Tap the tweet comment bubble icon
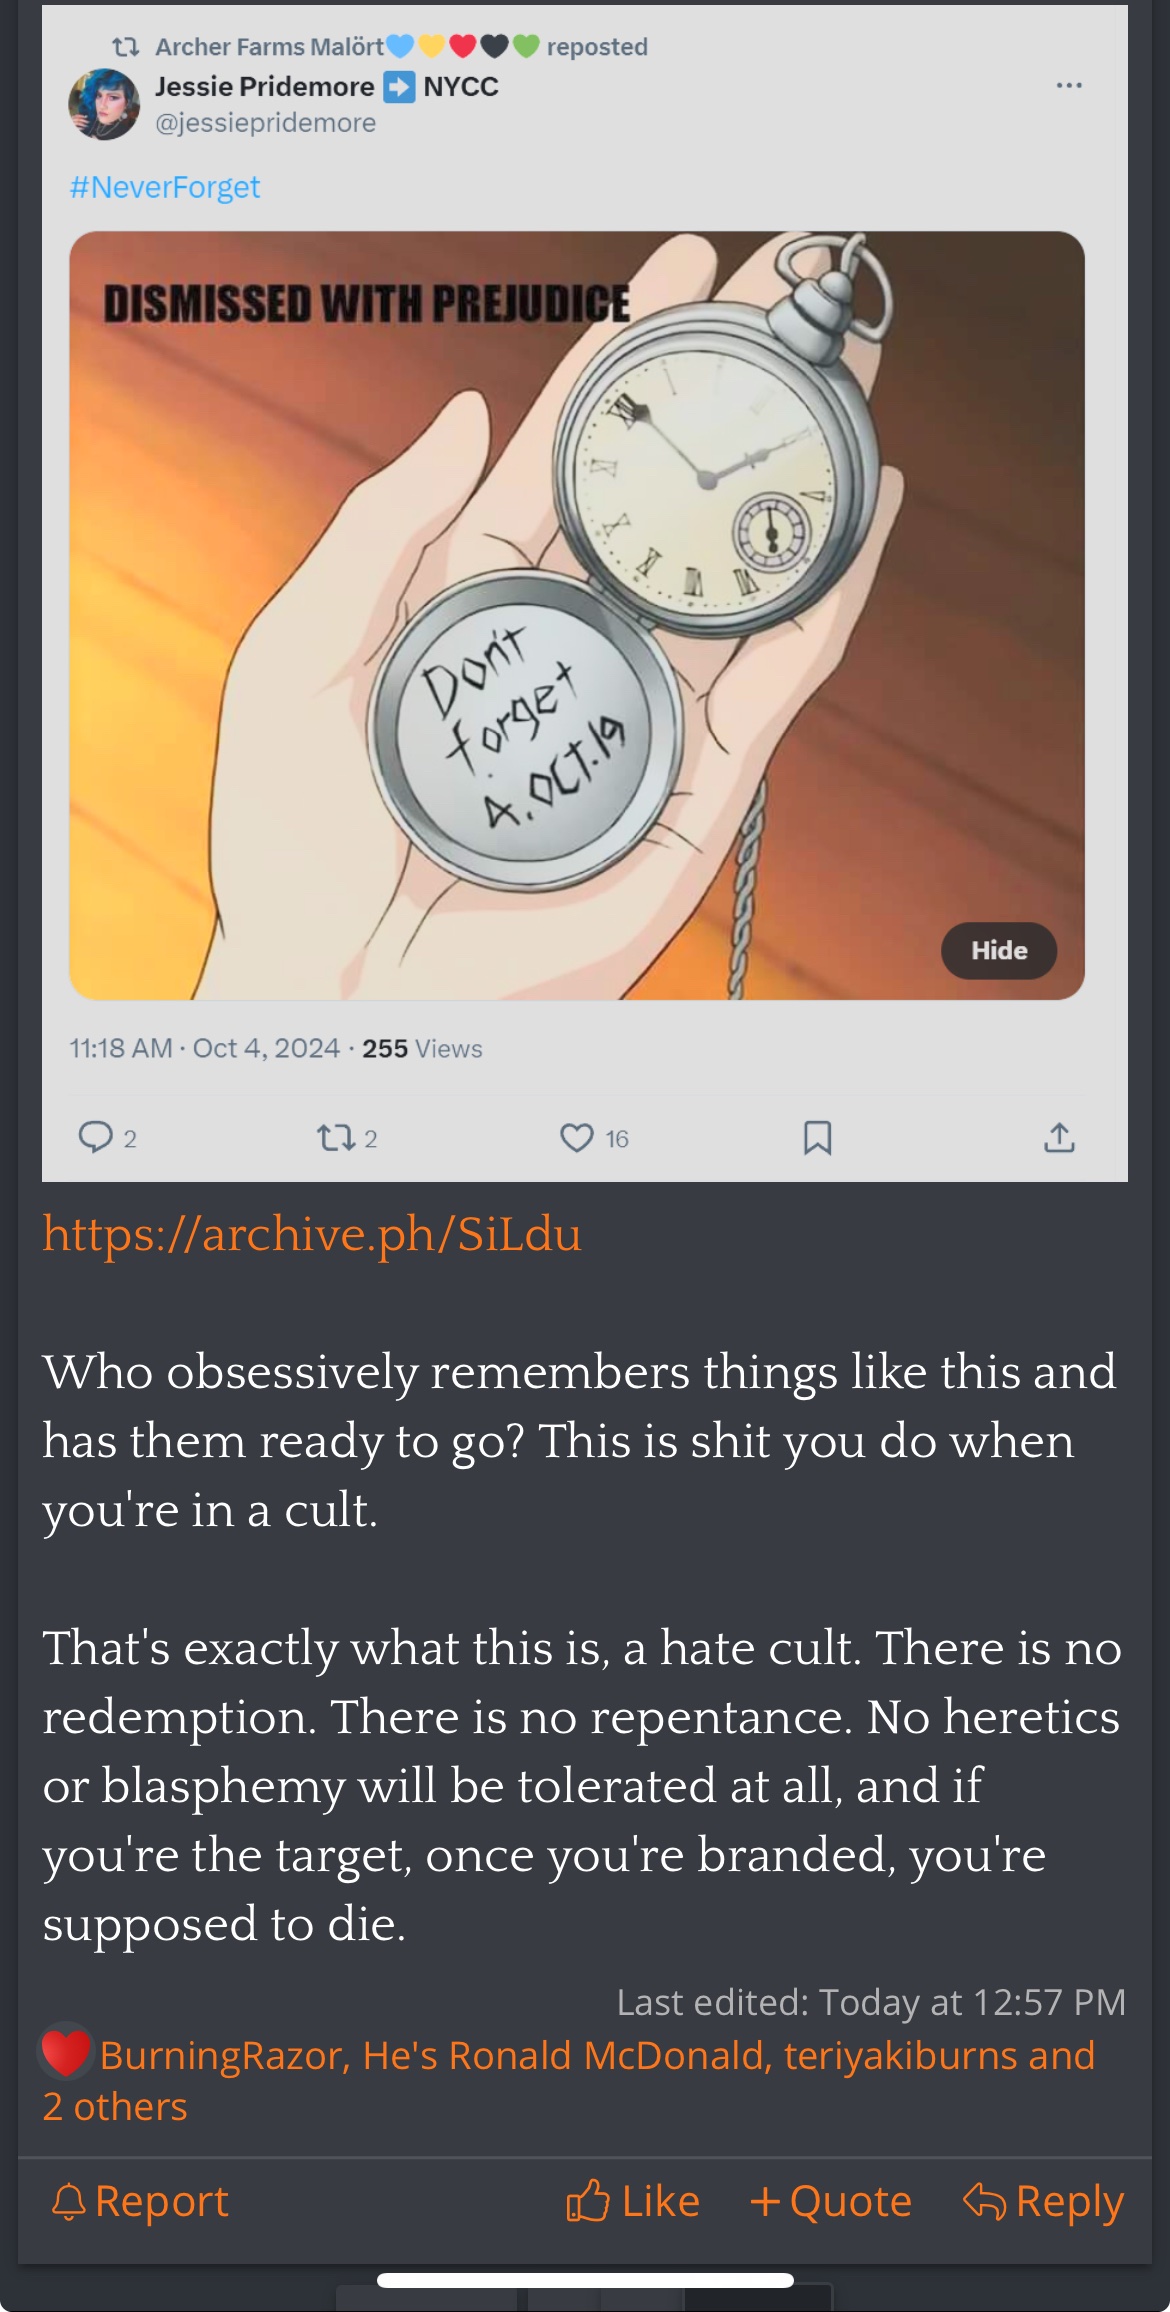Viewport: 1170px width, 2312px height. tap(96, 1137)
